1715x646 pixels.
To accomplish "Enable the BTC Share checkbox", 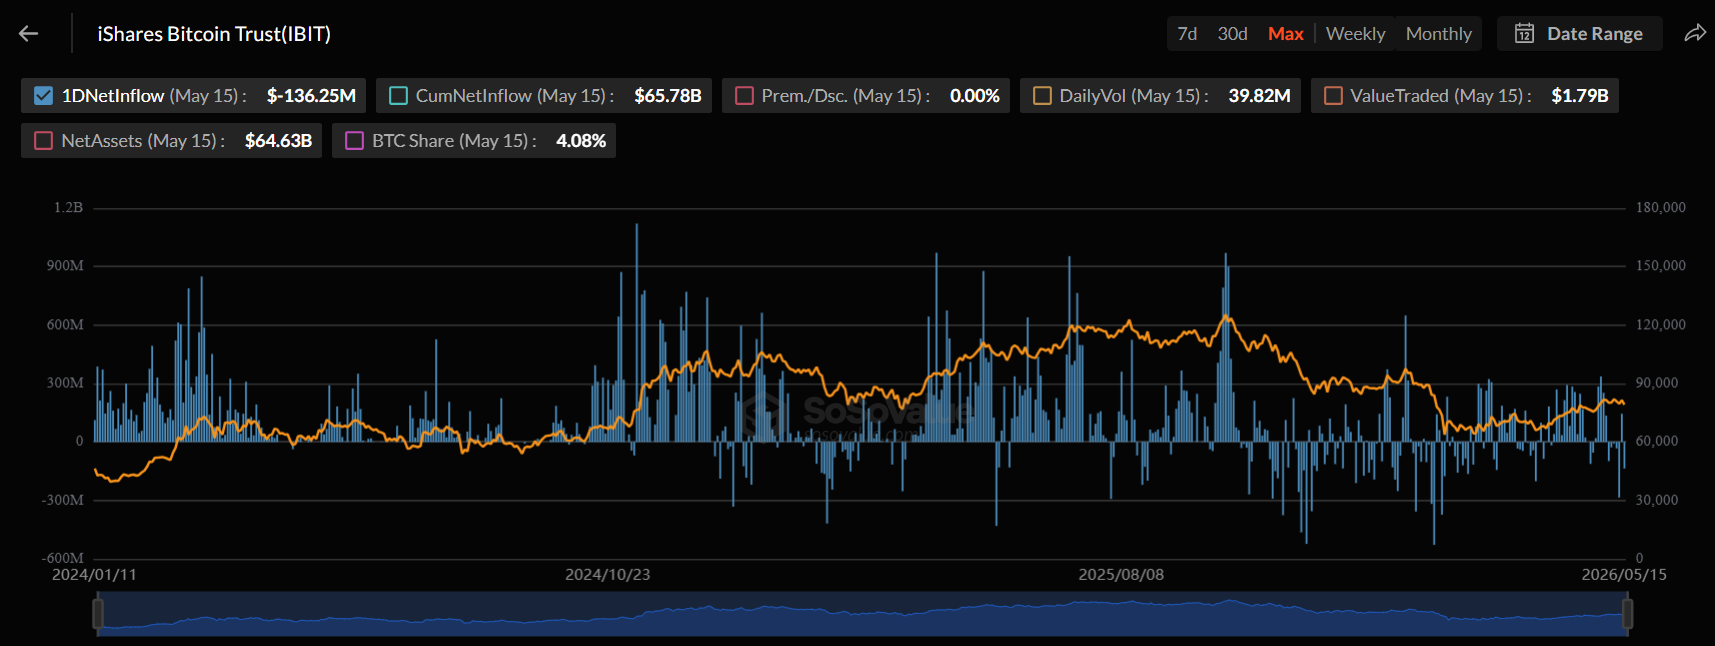I will [354, 141].
